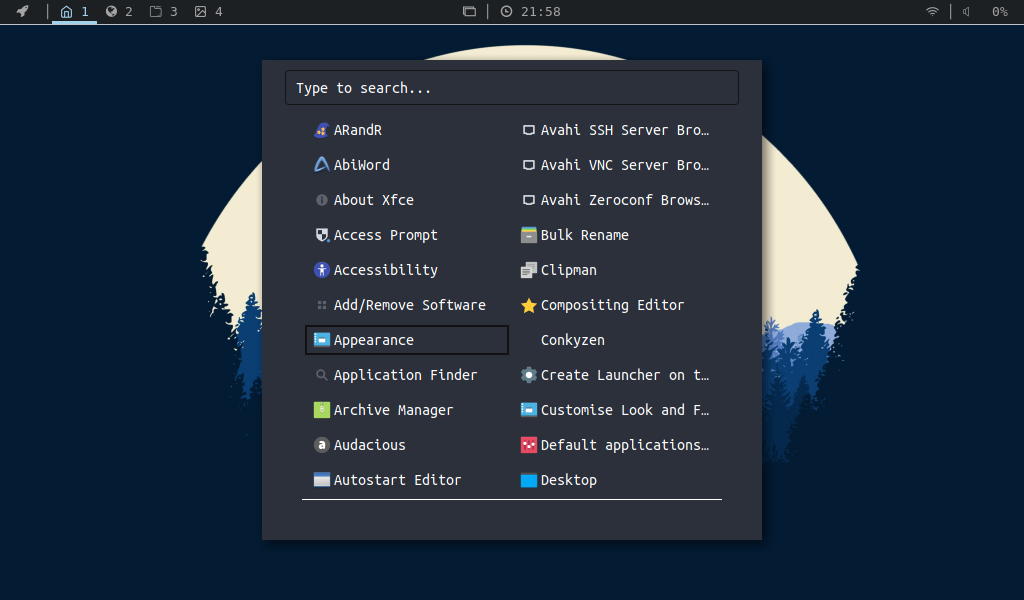Open the Wi-Fi network indicator
This screenshot has width=1024, height=600.
click(932, 11)
